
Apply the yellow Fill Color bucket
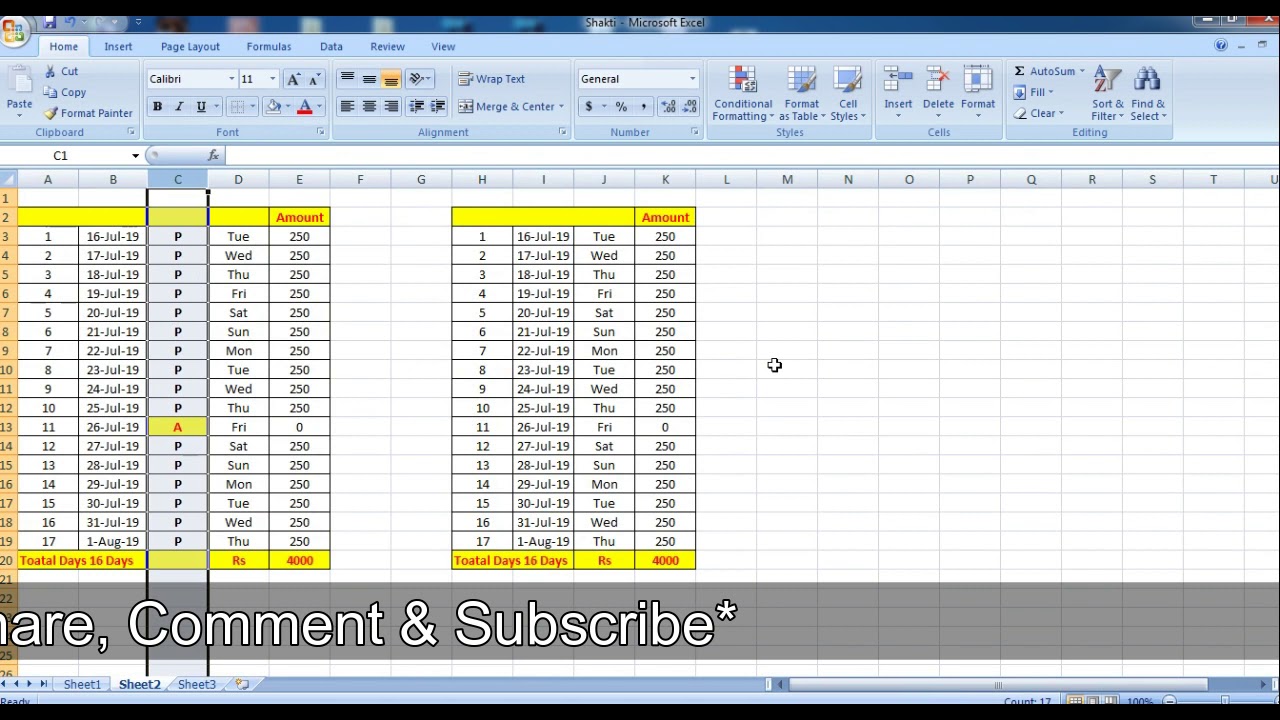273,107
